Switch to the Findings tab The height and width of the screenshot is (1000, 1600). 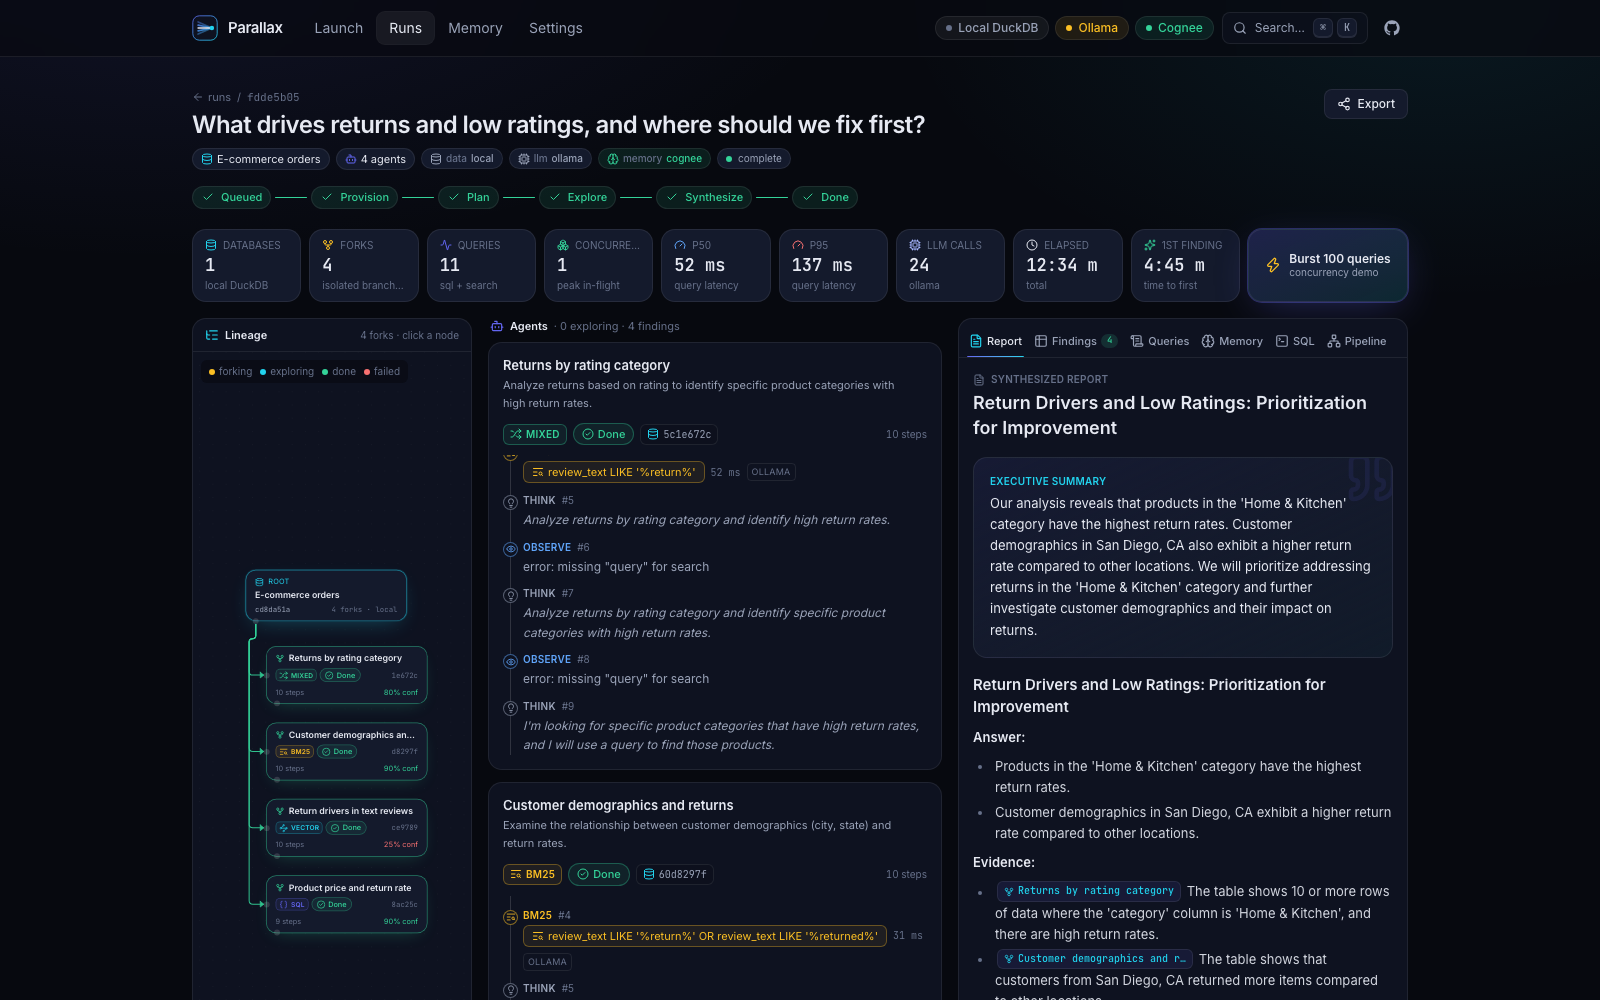1076,341
